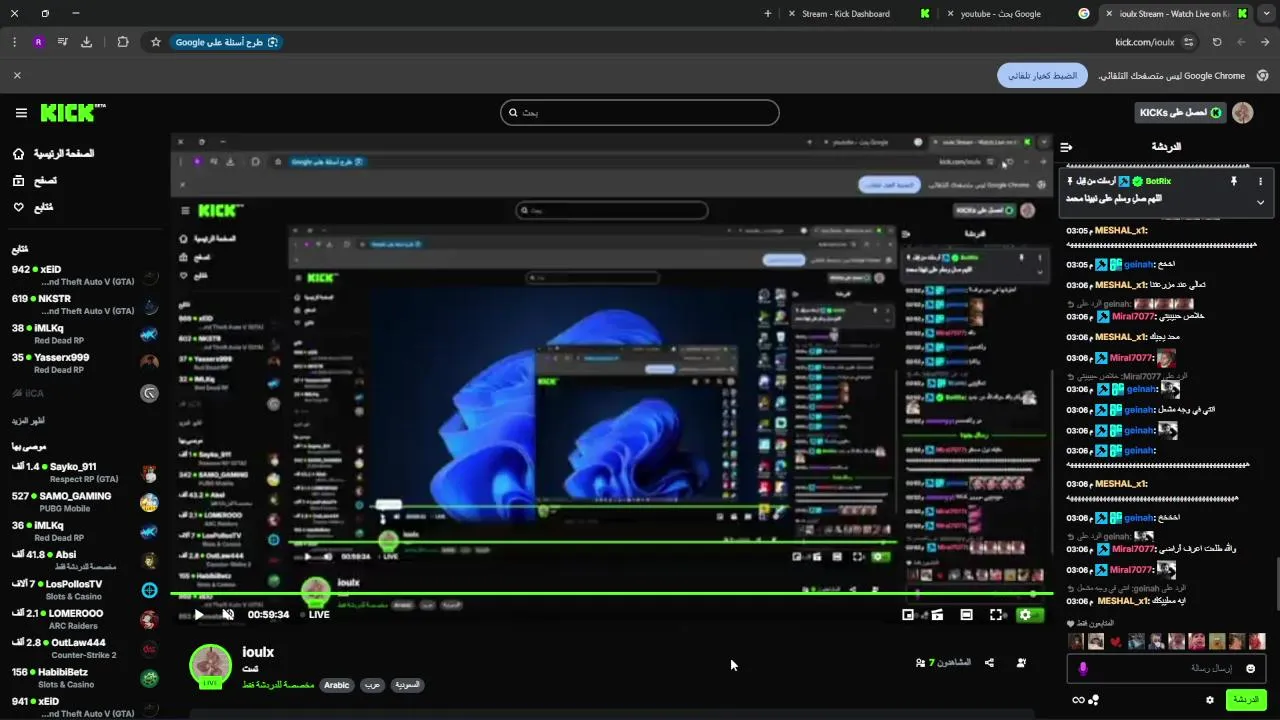Open chat settings gear
1280x720 pixels.
[1210, 700]
